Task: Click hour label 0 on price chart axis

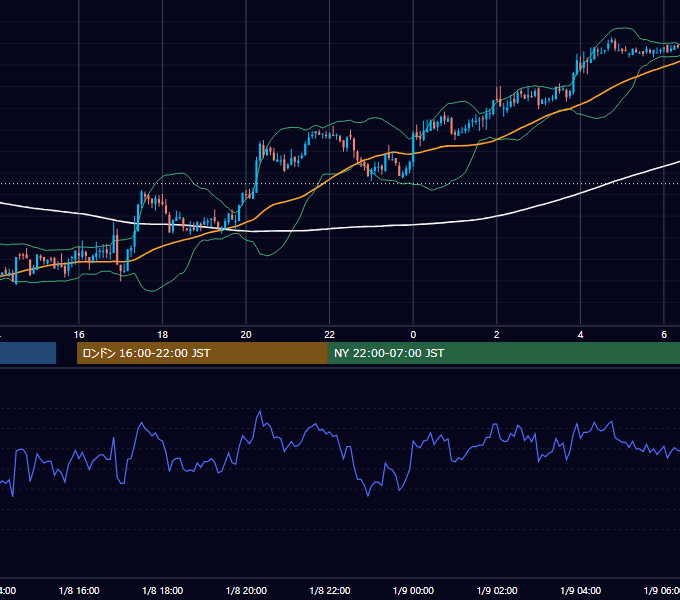Action: coord(413,335)
